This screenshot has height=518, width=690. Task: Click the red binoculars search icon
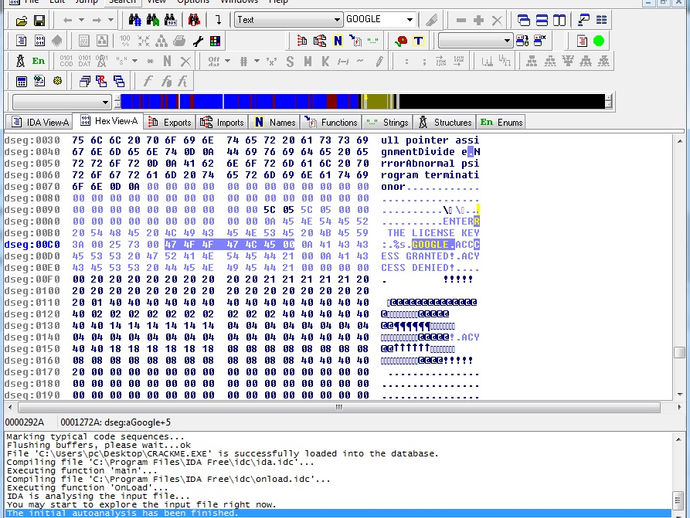(x=194, y=20)
